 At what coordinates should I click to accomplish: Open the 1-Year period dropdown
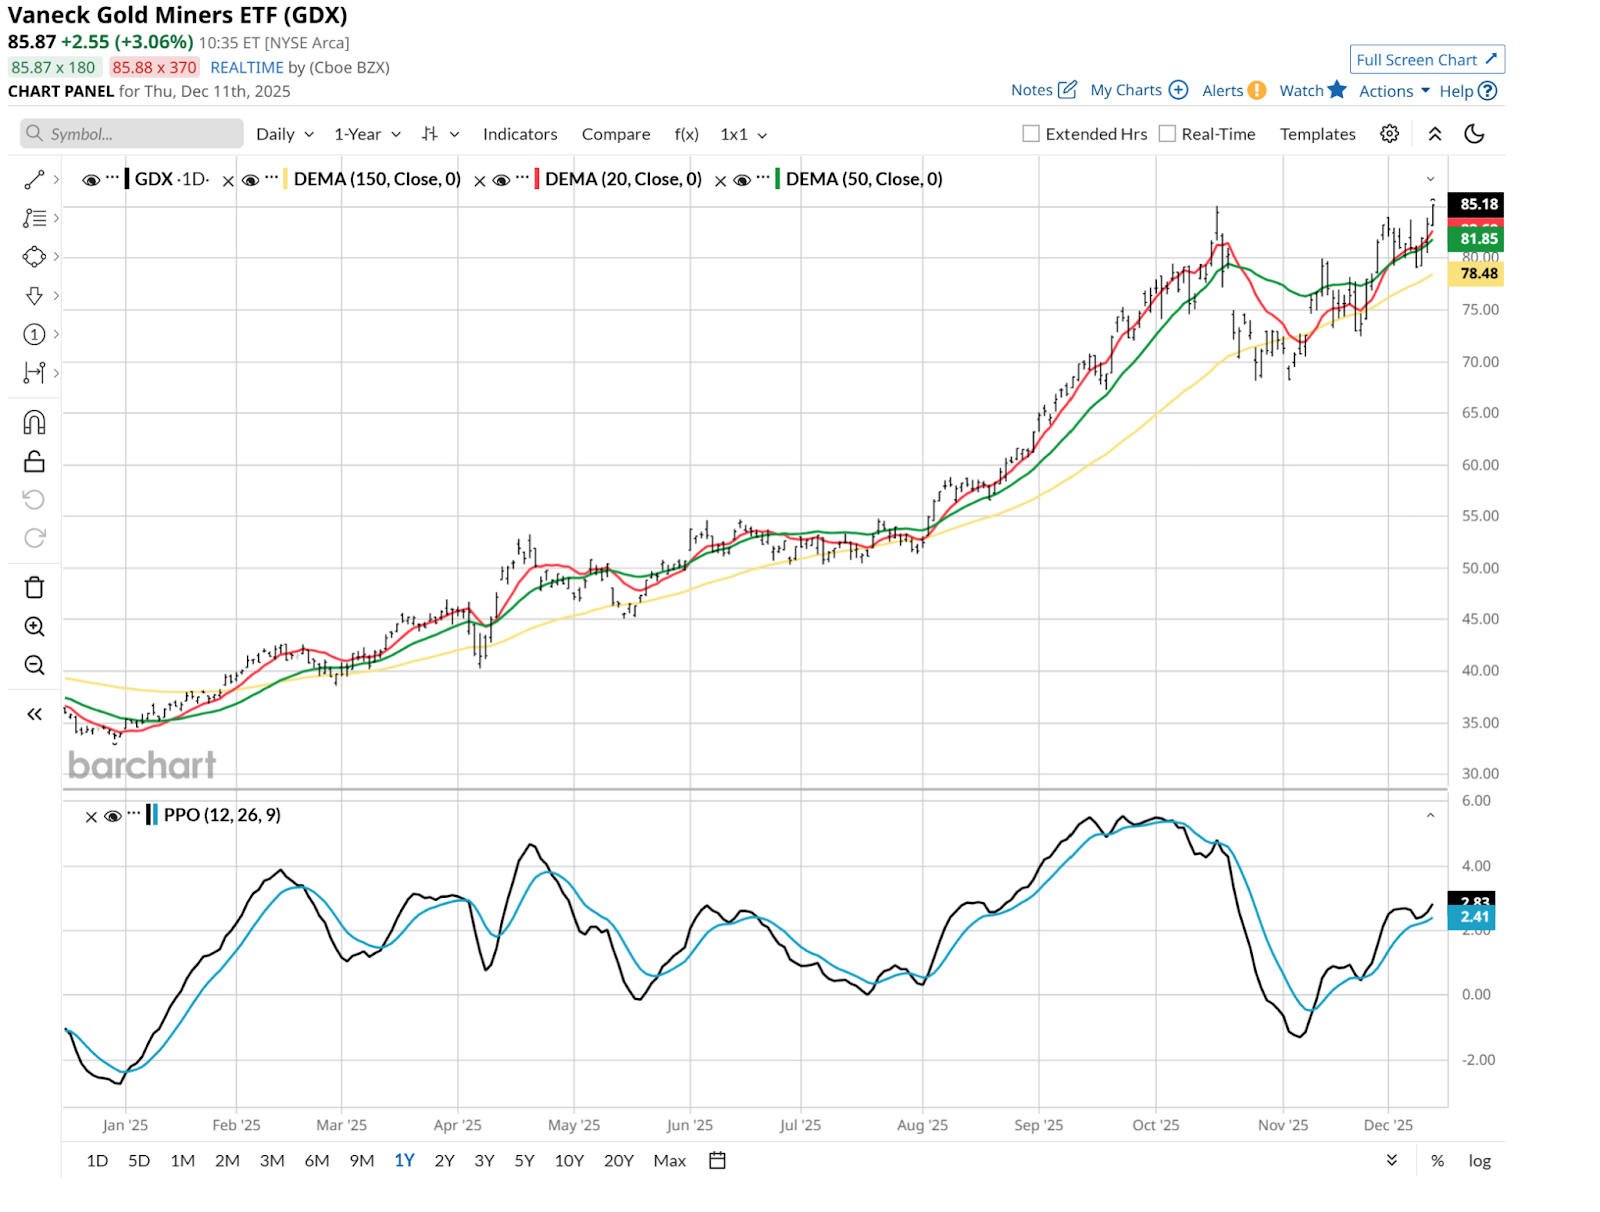pyautogui.click(x=367, y=134)
